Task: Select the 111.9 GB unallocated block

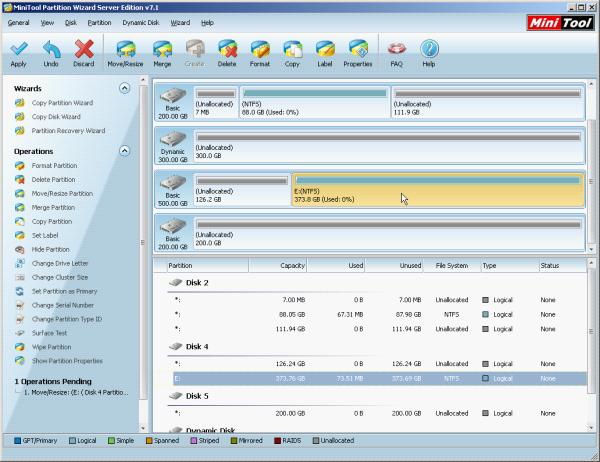Action: pyautogui.click(x=488, y=102)
